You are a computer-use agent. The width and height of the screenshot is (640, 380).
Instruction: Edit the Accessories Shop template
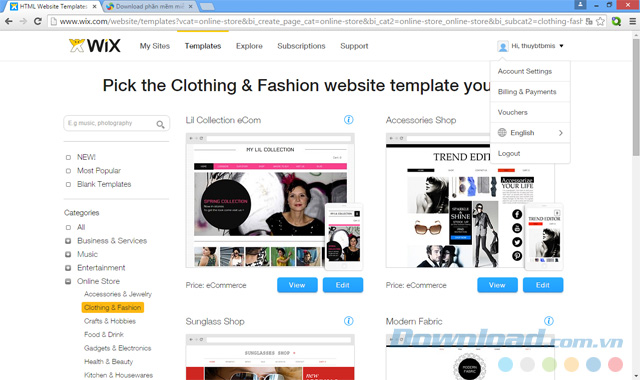(x=543, y=285)
